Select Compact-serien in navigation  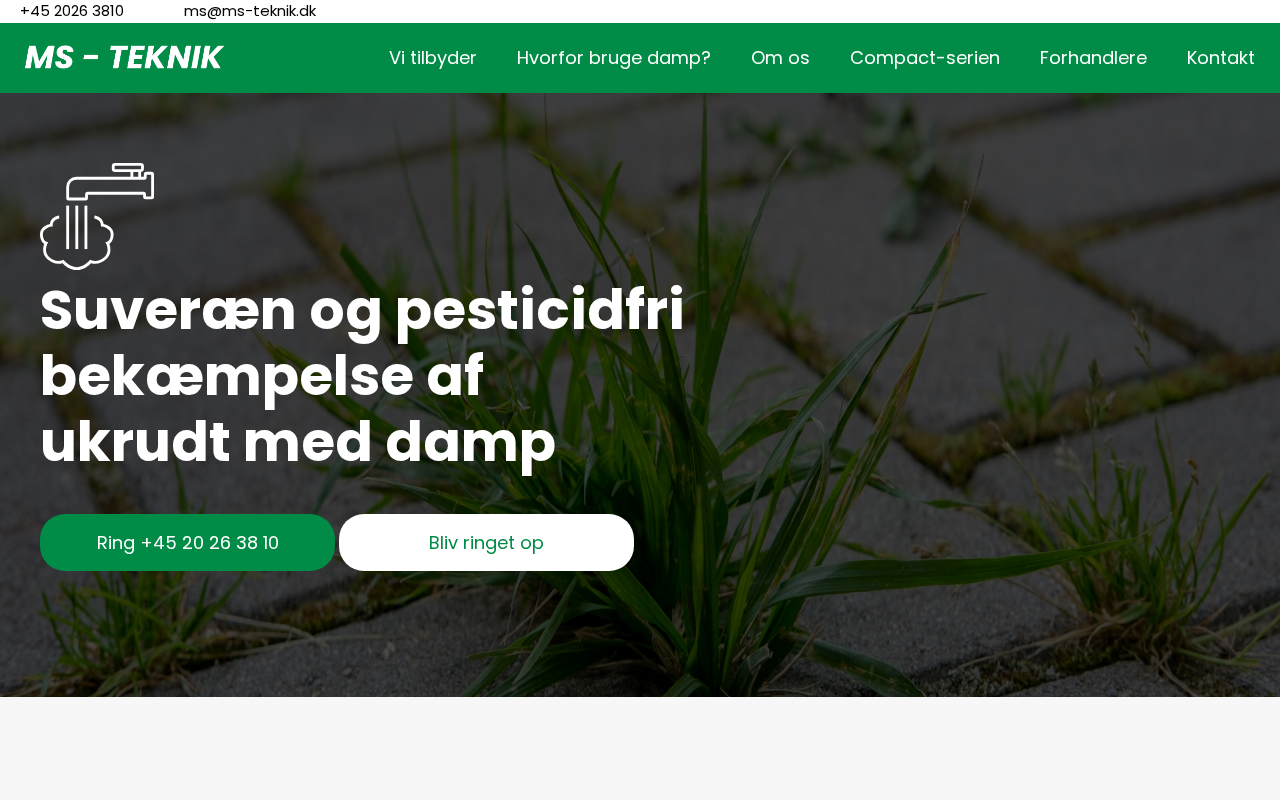[925, 58]
